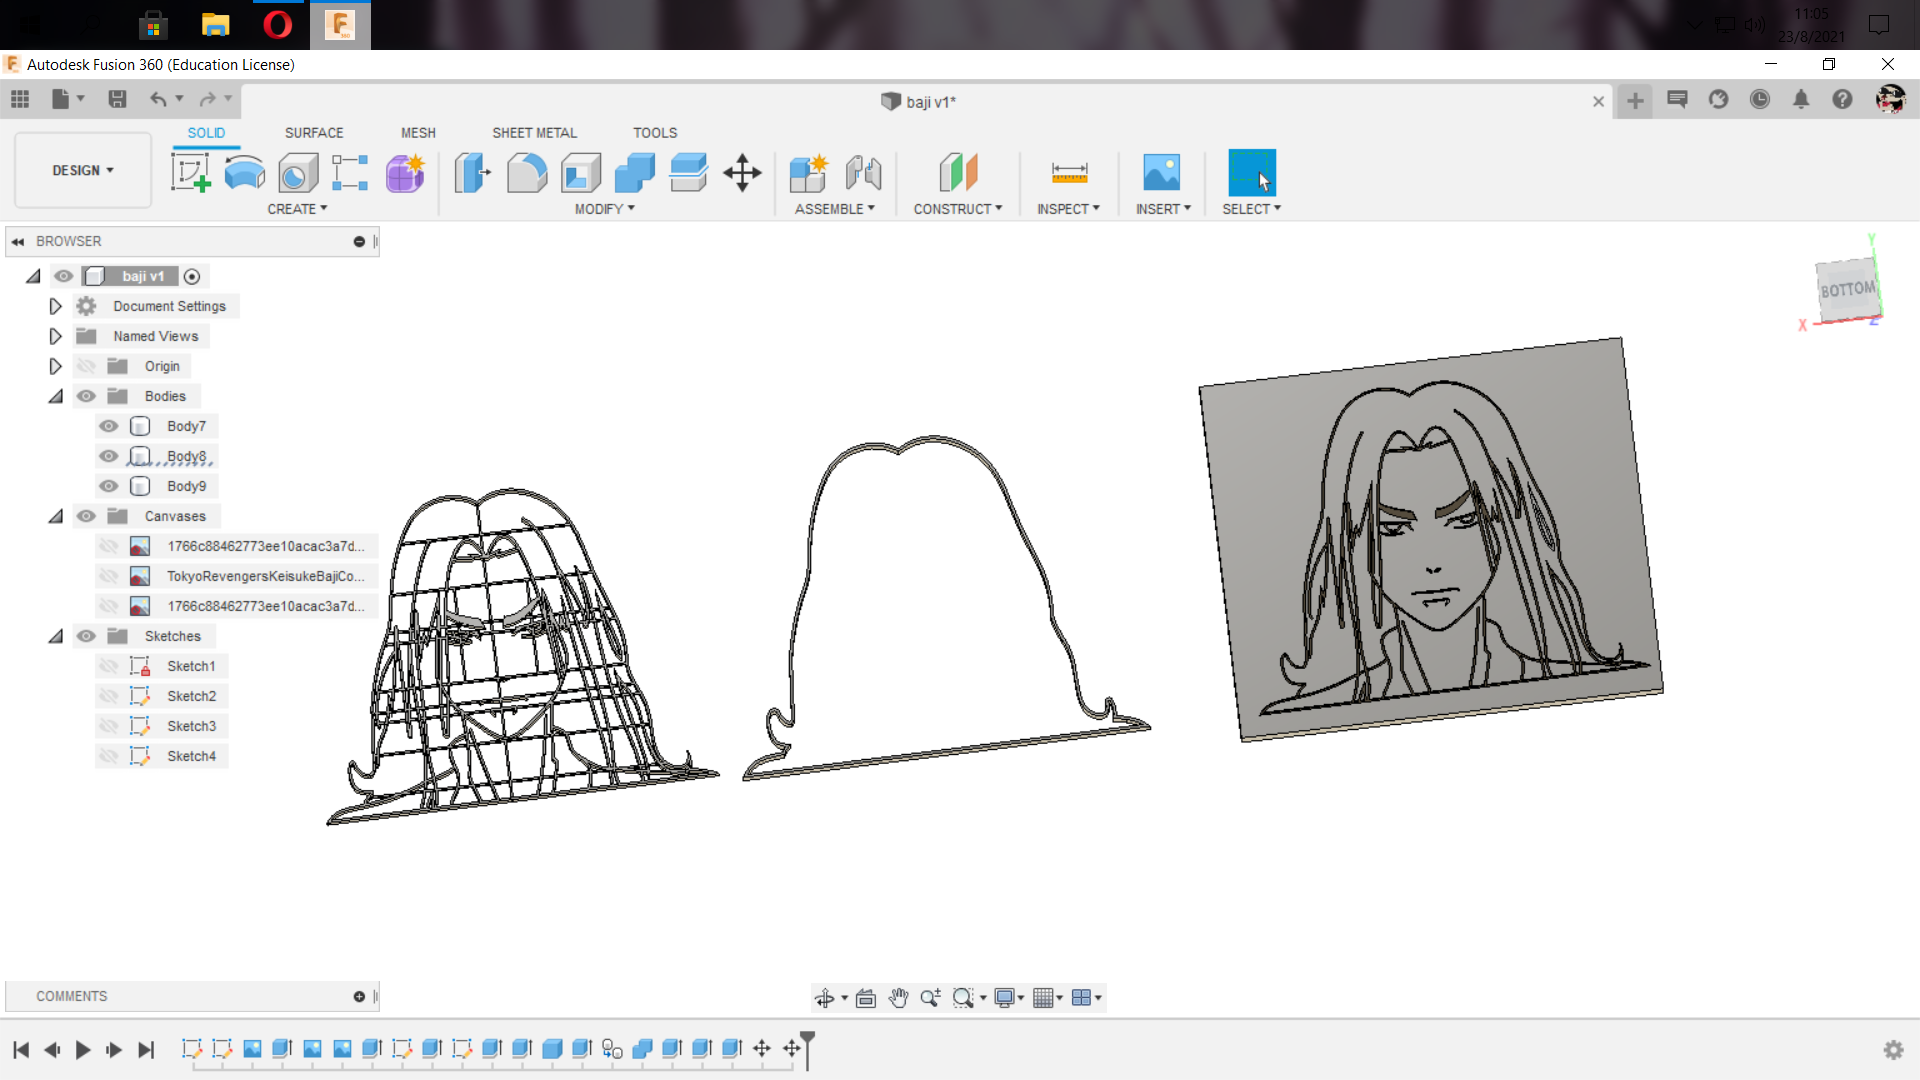Click the BOTTOM face of the ViewCube

(1847, 290)
